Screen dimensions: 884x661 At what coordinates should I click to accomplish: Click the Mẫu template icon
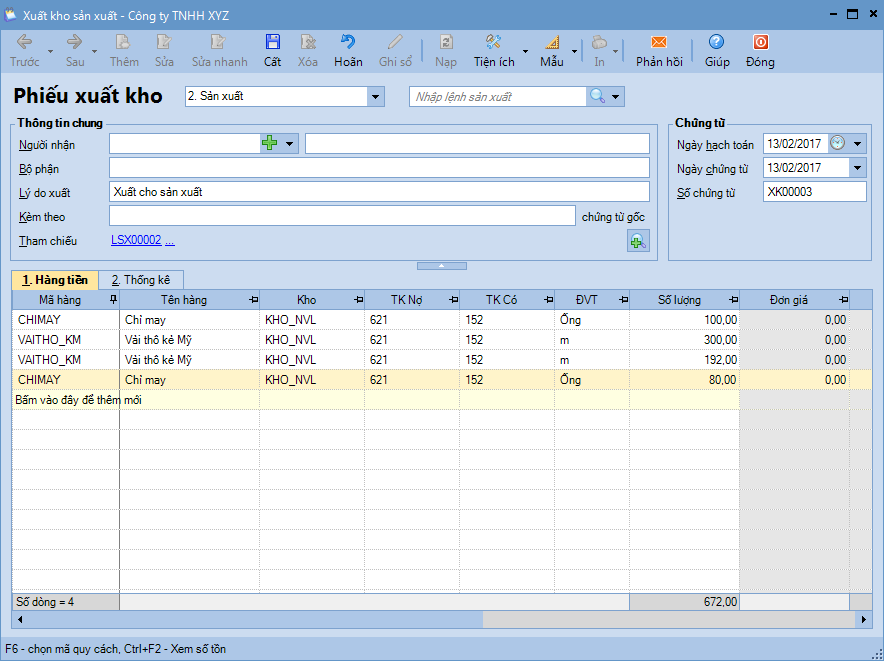(551, 50)
